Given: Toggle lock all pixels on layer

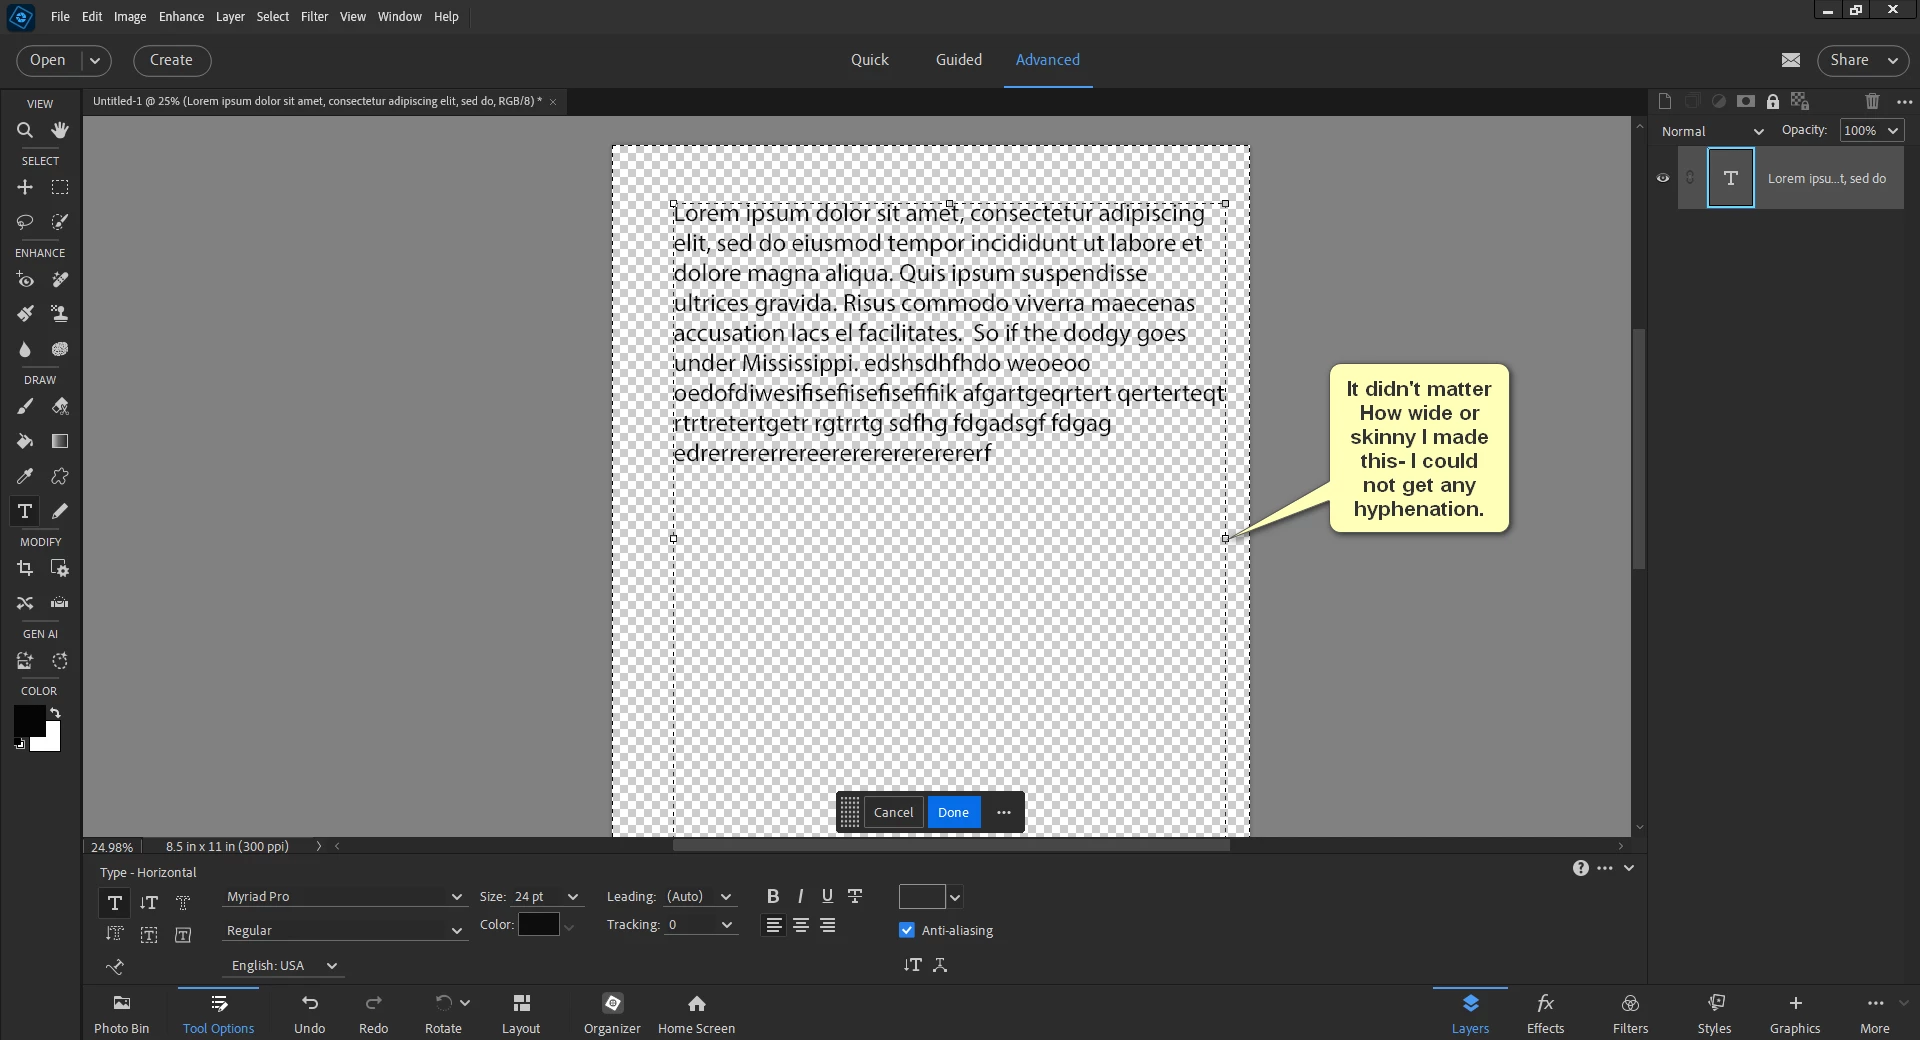Looking at the screenshot, I should [1773, 101].
